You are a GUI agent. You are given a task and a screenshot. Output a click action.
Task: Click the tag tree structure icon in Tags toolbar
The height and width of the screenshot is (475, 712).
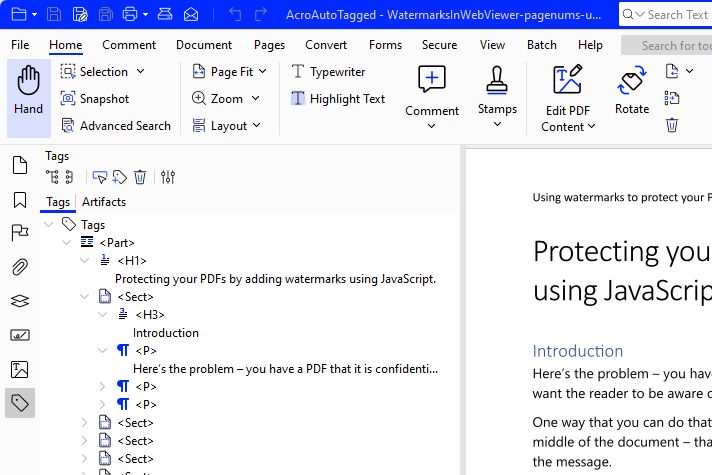(52, 177)
